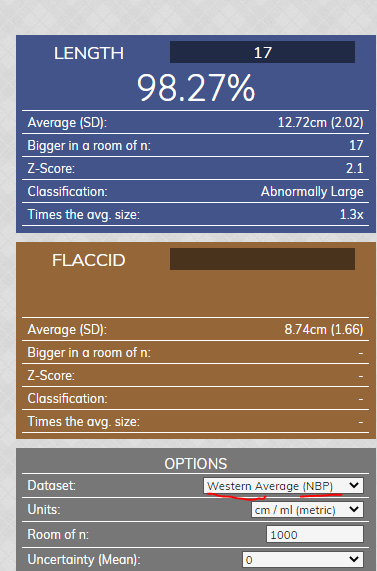Viewport: 377px width, 571px height.
Task: Click the Flaccid Classification row label
Action: pos(67,398)
